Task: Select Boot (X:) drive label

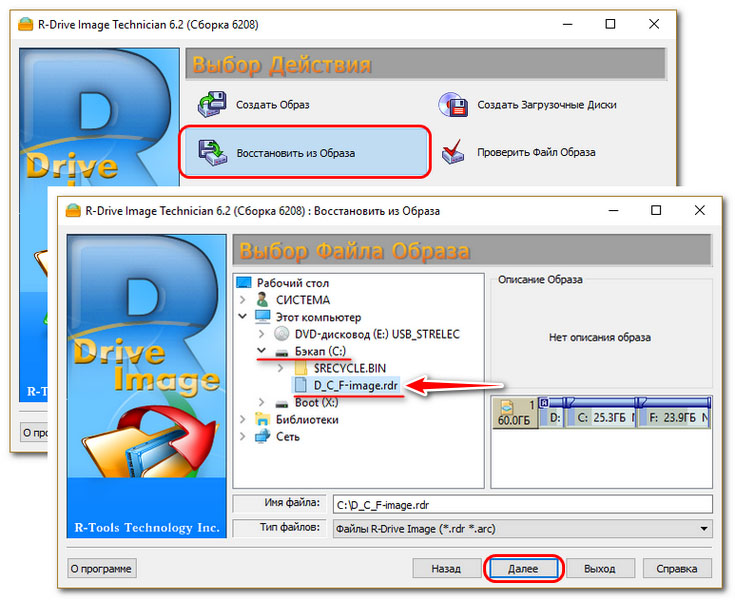Action: tap(316, 403)
